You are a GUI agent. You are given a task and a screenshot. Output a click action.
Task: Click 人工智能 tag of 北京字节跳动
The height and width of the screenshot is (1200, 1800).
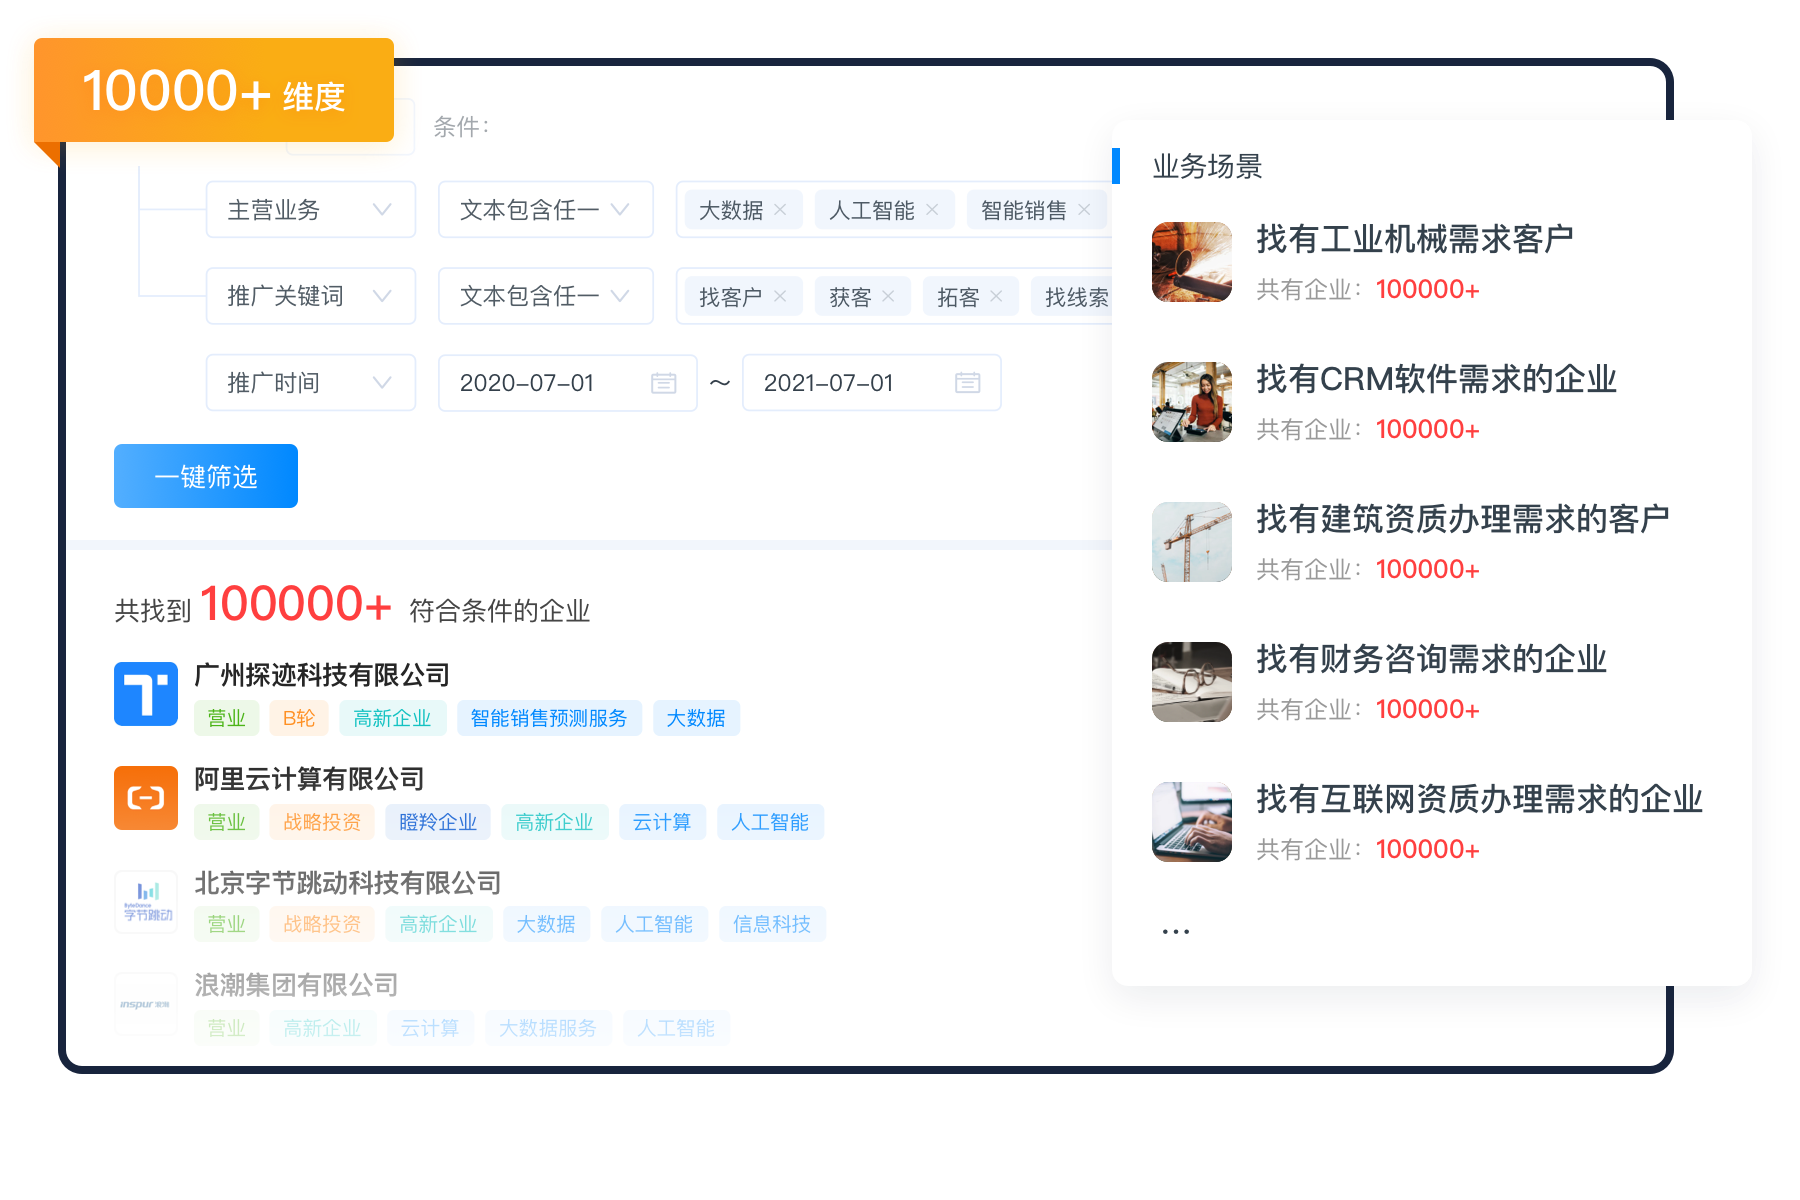[x=654, y=924]
